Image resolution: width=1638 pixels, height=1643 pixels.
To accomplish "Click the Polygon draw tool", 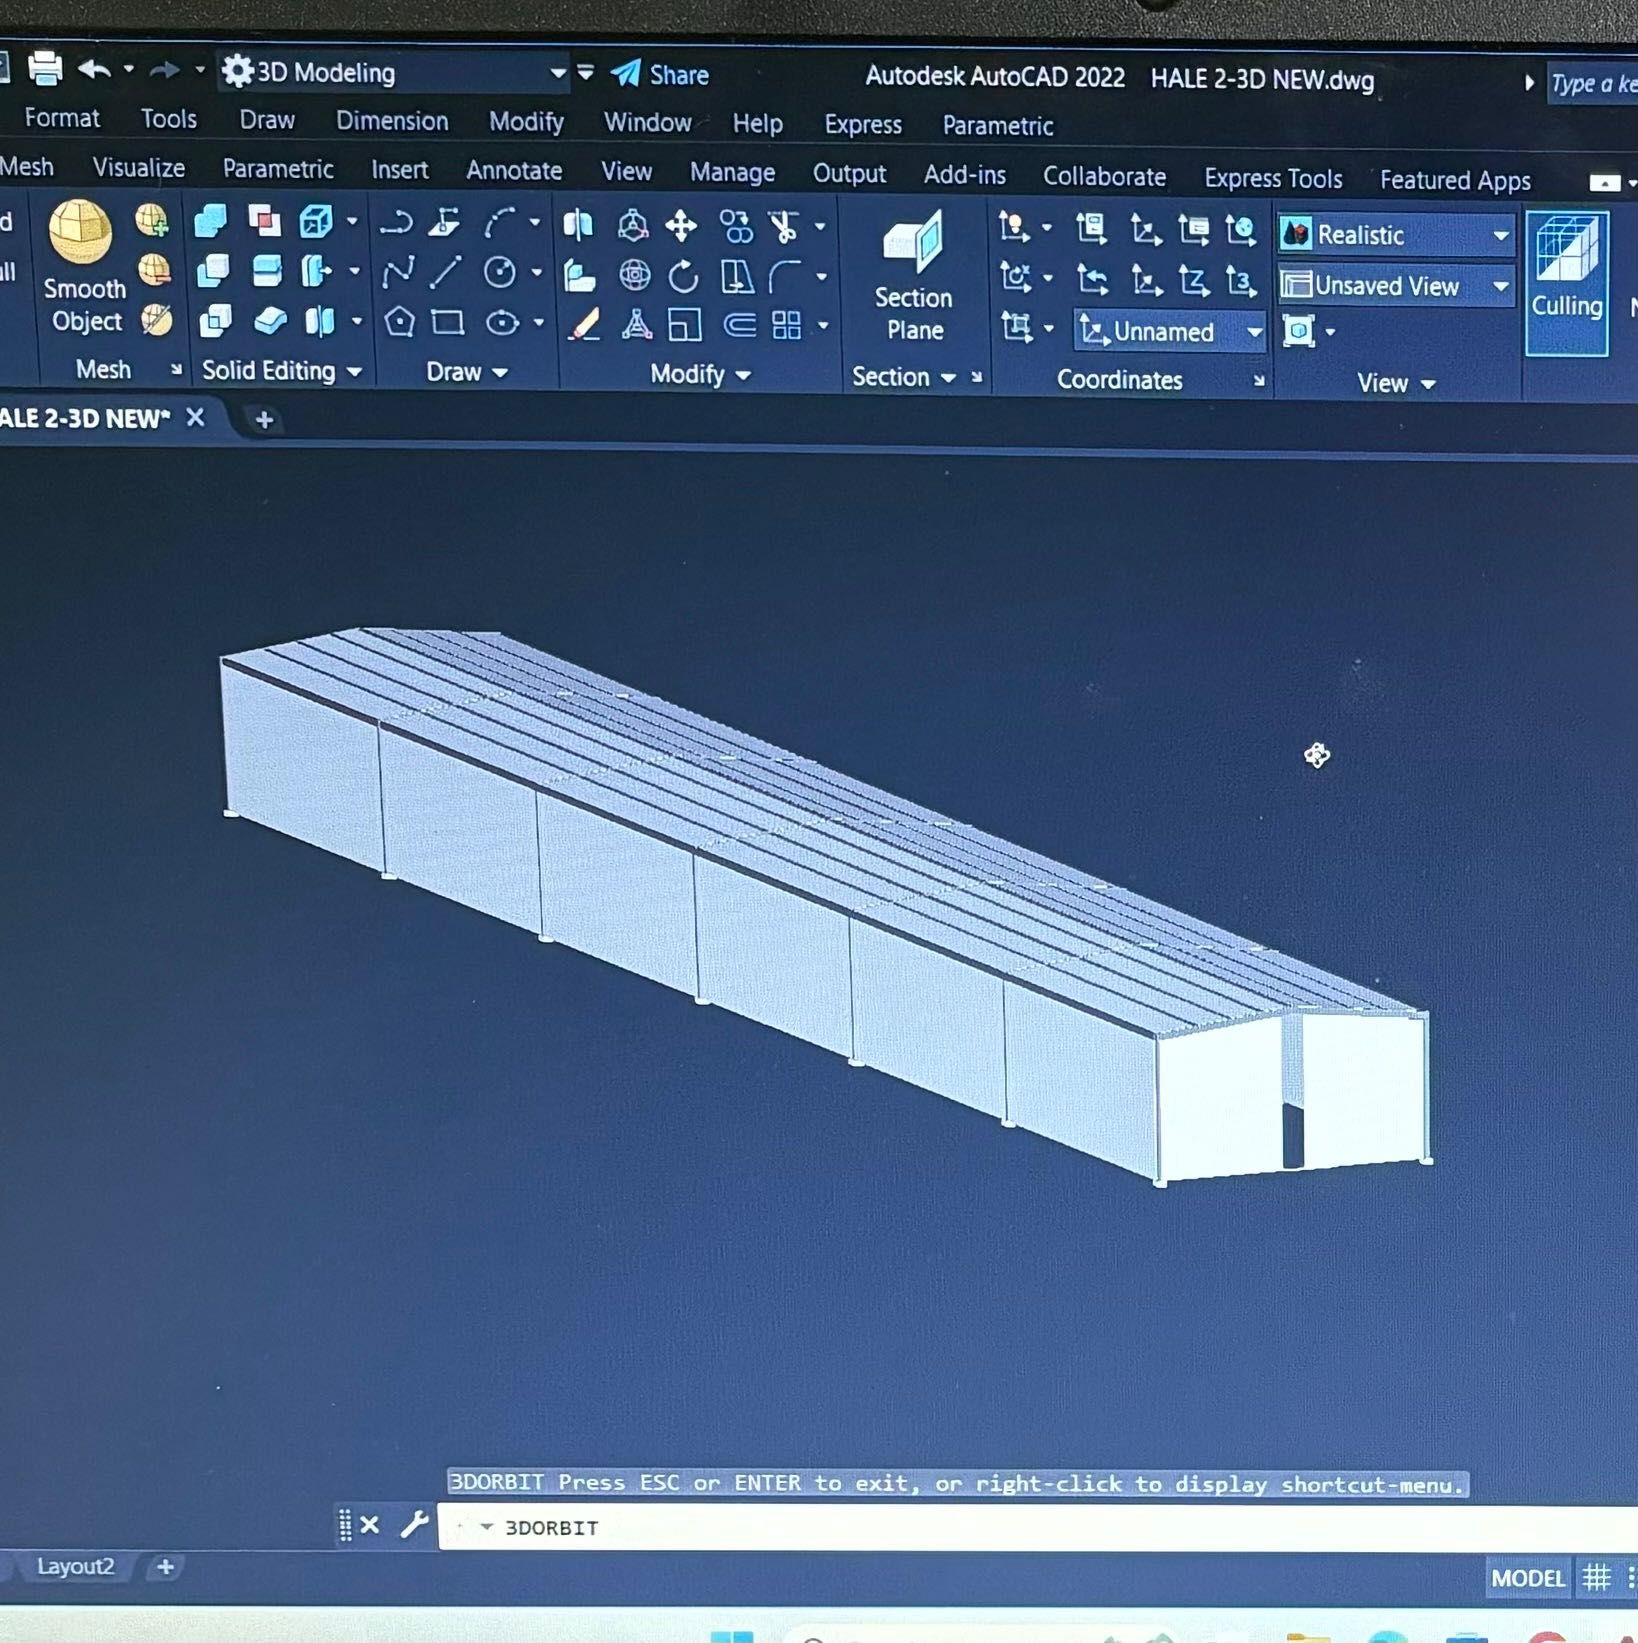I will 399,322.
